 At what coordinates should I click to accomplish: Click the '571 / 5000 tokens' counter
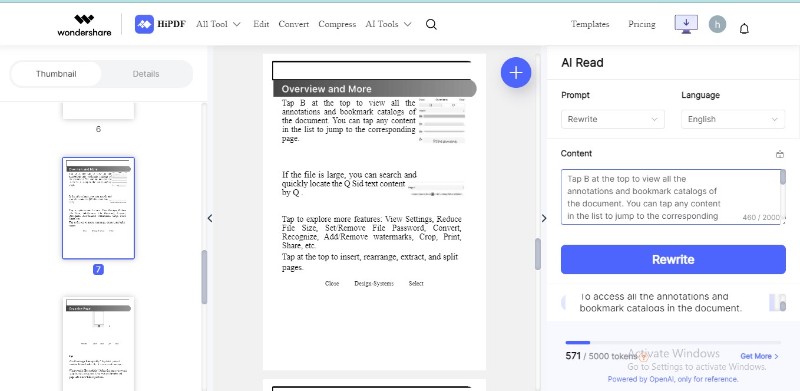(602, 356)
